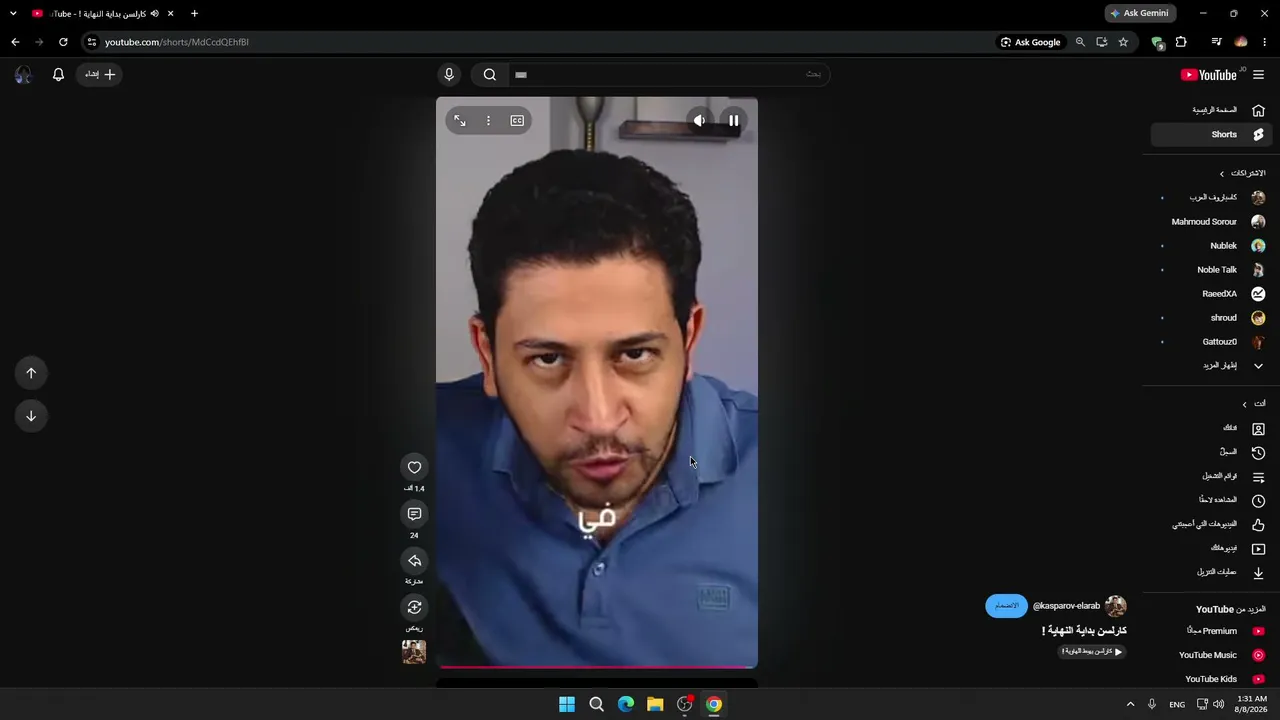Click the Create button with plus sign
The height and width of the screenshot is (720, 1280).
[x=99, y=74]
